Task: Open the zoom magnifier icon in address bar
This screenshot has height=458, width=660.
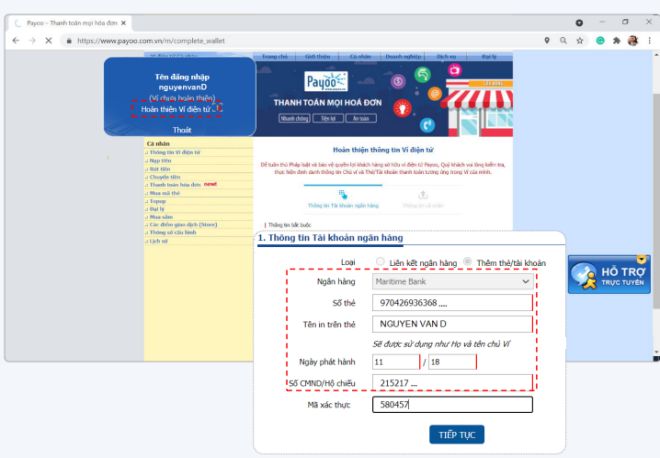Action: (x=563, y=40)
